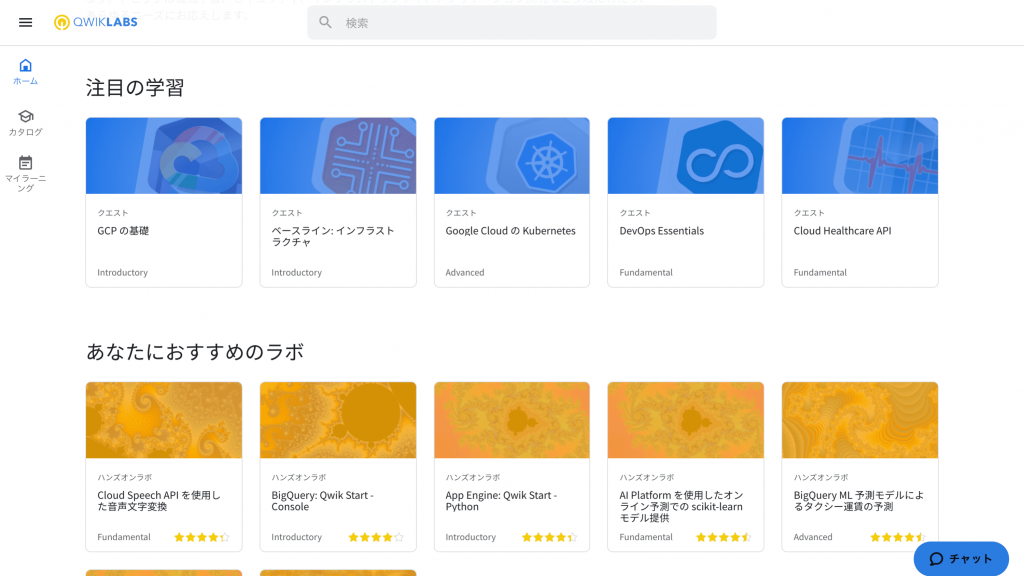Open Cloud Healthcare API quest title
Image resolution: width=1024 pixels, height=576 pixels.
(842, 231)
